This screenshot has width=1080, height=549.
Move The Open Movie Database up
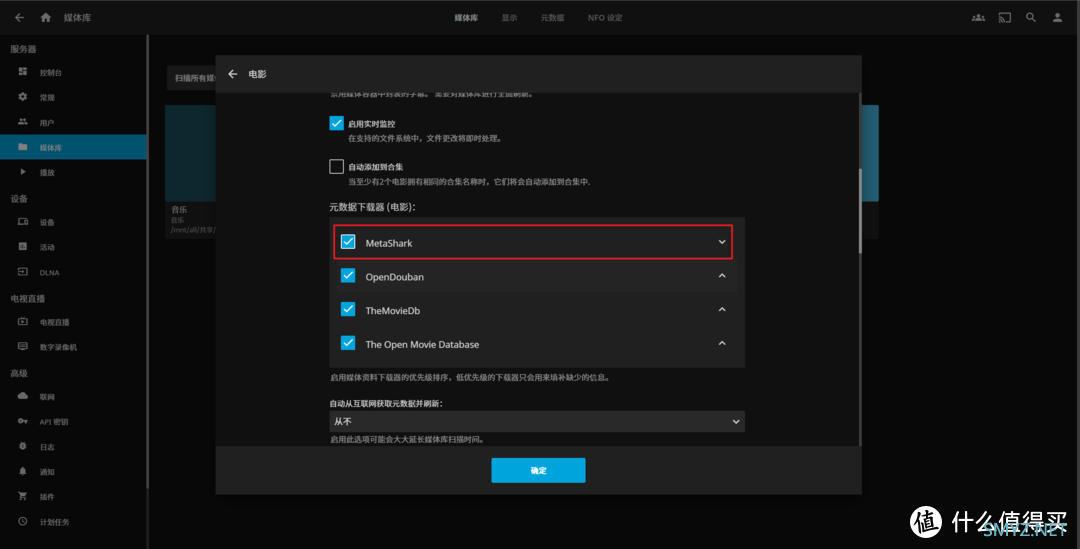[x=722, y=343]
